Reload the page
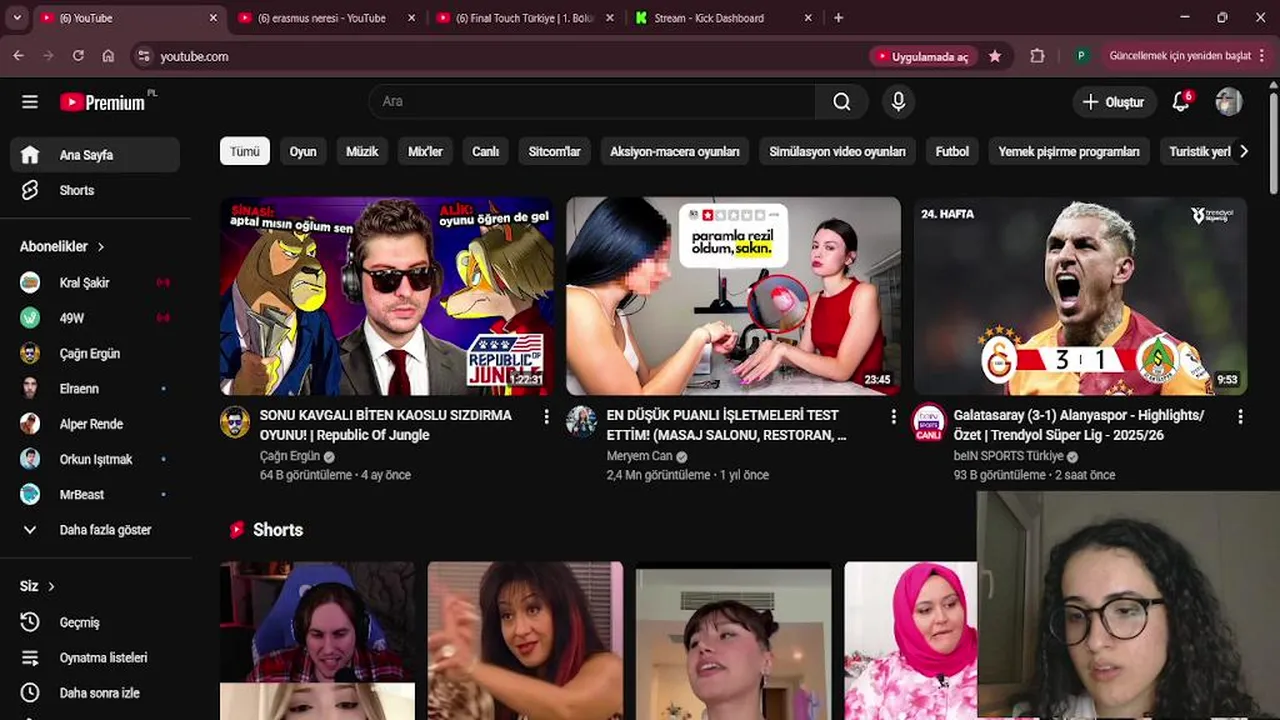1280x720 pixels. [x=78, y=56]
